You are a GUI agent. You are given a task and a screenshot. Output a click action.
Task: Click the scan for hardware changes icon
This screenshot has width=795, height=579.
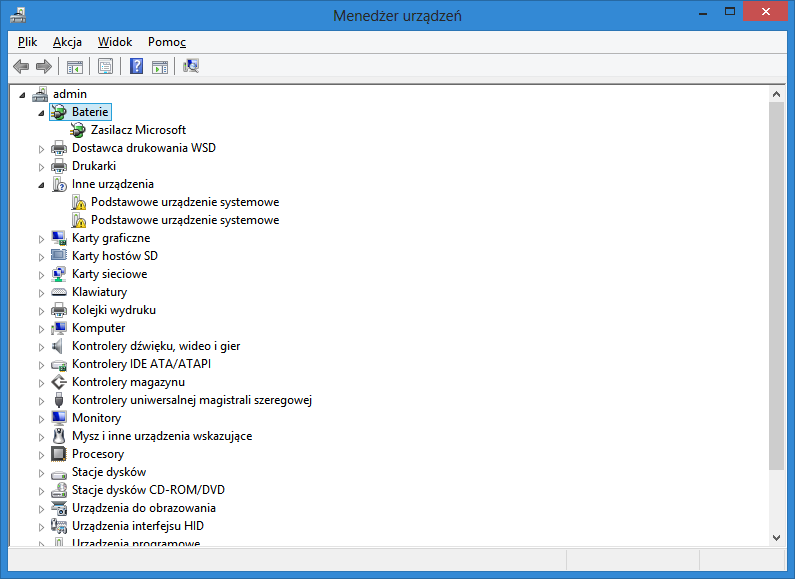tap(191, 66)
